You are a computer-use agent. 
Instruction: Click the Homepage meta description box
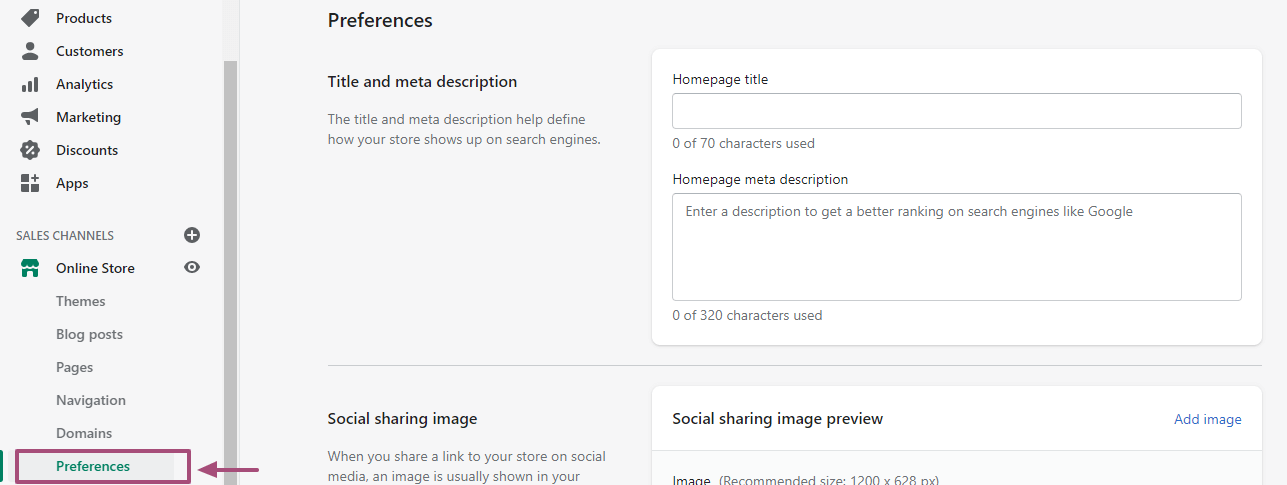coord(957,247)
